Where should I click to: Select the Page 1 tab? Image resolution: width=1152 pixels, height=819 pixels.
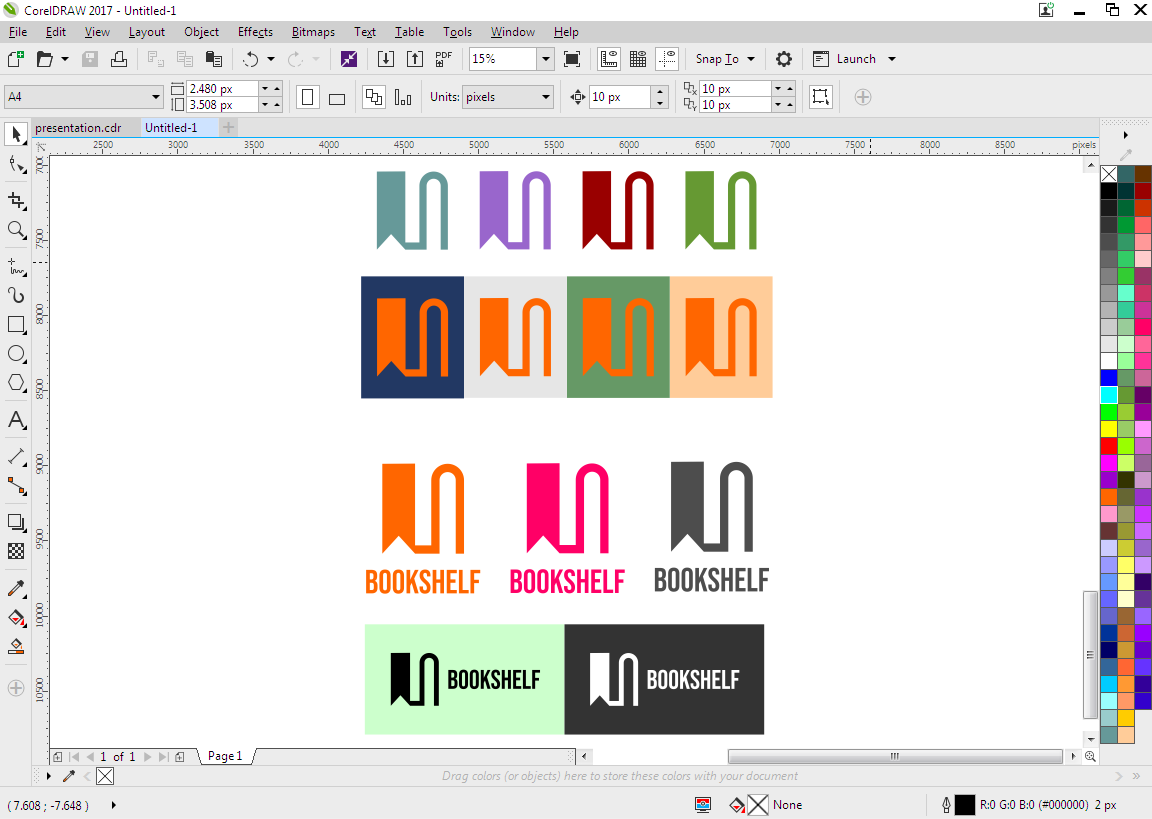click(x=225, y=756)
